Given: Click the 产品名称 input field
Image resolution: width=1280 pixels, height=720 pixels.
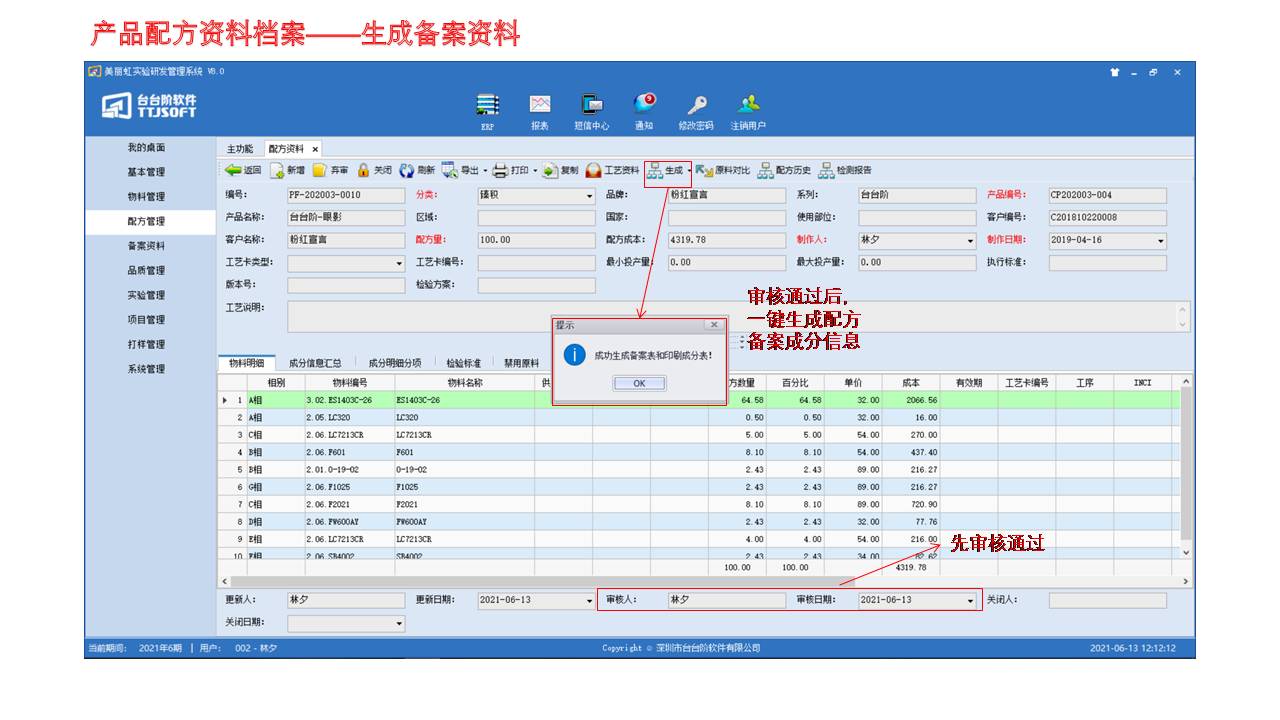Looking at the screenshot, I should click(x=346, y=218).
